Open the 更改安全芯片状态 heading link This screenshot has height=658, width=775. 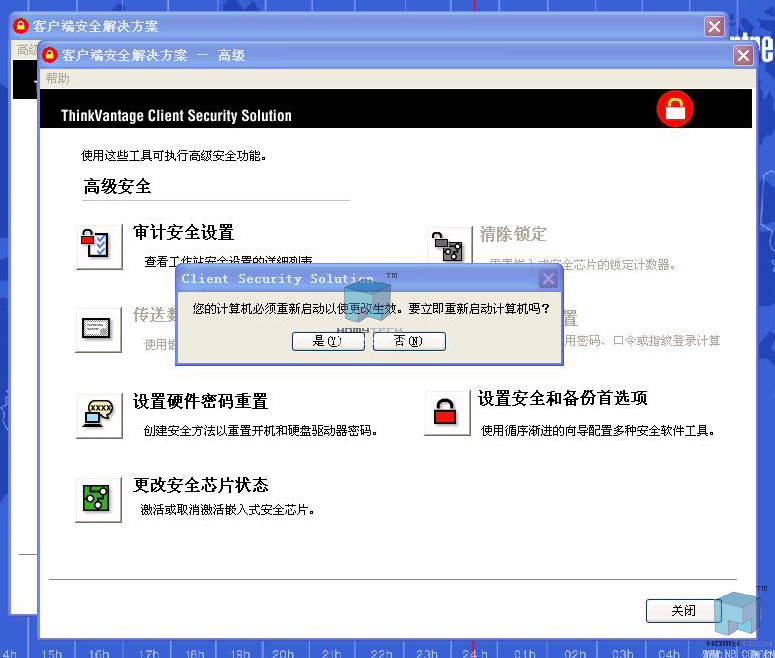click(x=200, y=484)
